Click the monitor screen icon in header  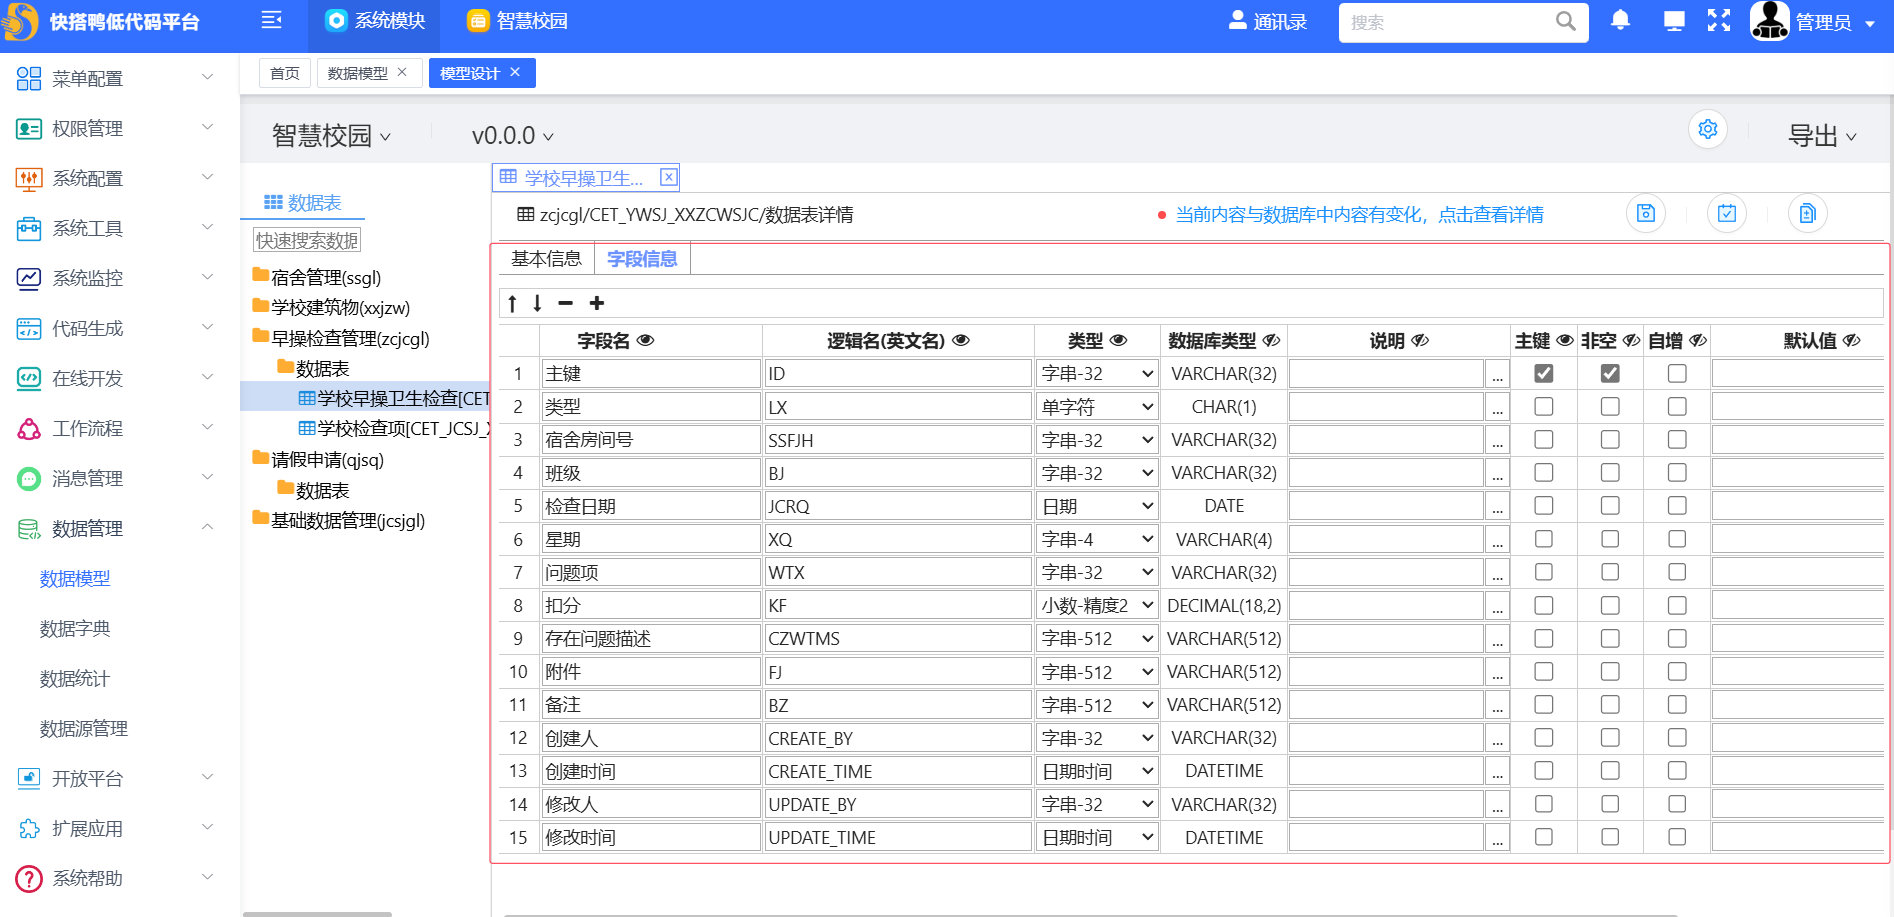pyautogui.click(x=1674, y=21)
